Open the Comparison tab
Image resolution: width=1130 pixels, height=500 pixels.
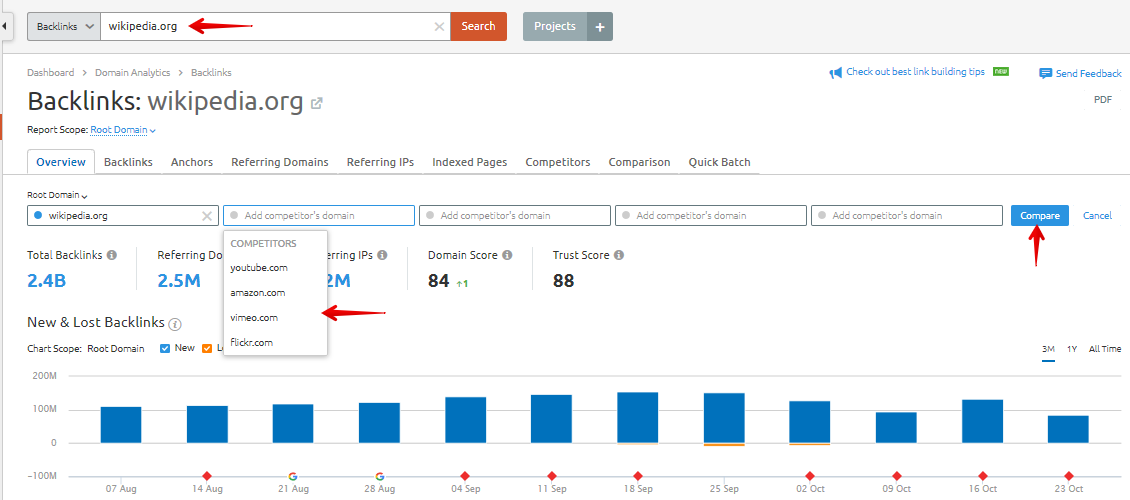[x=639, y=162]
